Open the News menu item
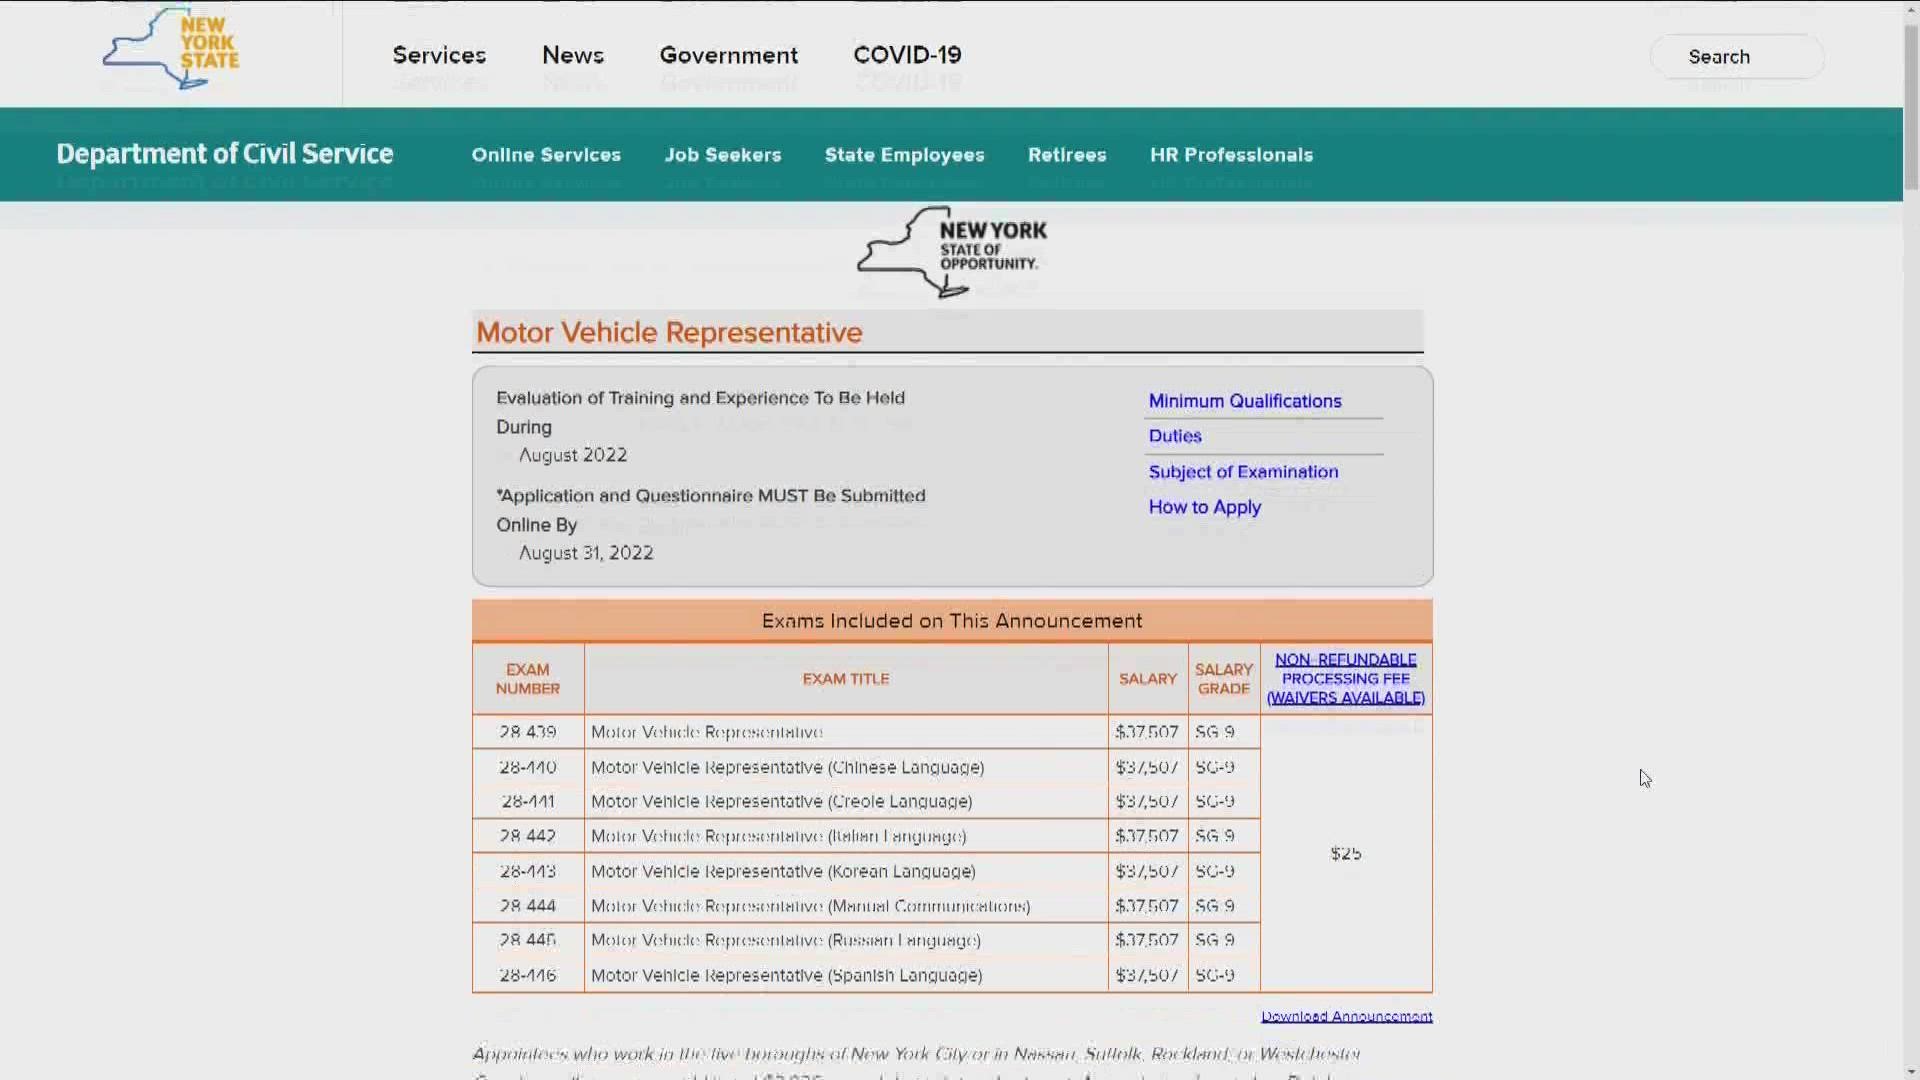This screenshot has width=1920, height=1080. (x=573, y=55)
